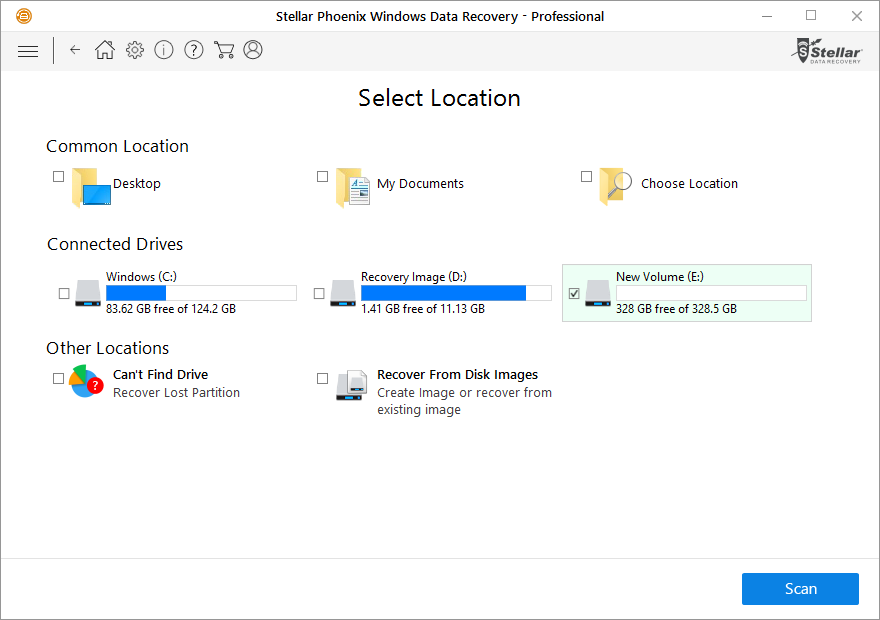
Task: Select the Choose Location label
Action: coord(689,183)
